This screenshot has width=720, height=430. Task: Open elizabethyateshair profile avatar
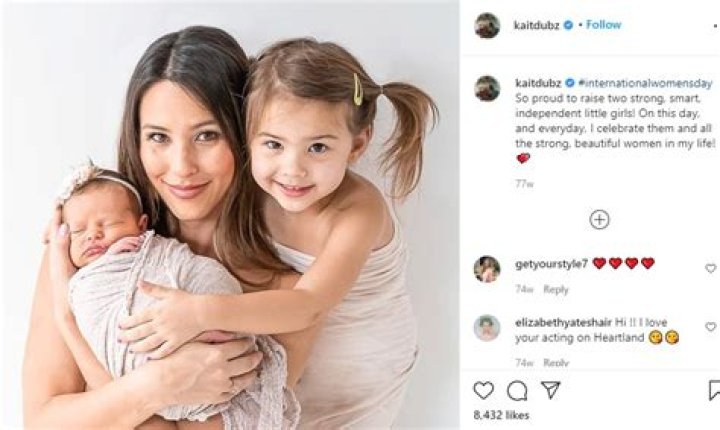click(487, 328)
